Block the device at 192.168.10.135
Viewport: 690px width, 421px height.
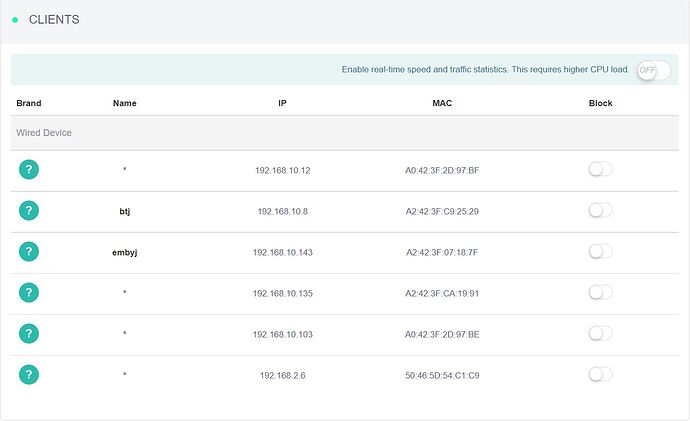[x=600, y=292]
